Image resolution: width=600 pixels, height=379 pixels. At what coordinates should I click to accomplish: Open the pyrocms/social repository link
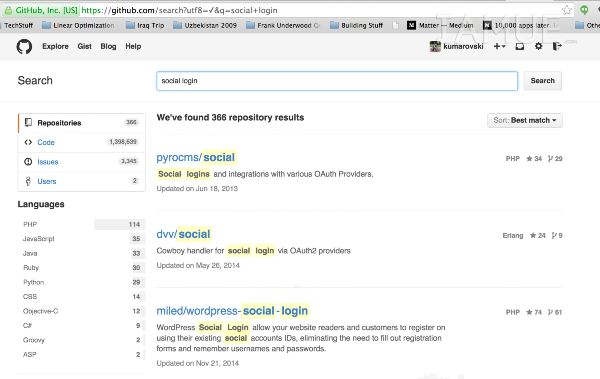point(196,157)
